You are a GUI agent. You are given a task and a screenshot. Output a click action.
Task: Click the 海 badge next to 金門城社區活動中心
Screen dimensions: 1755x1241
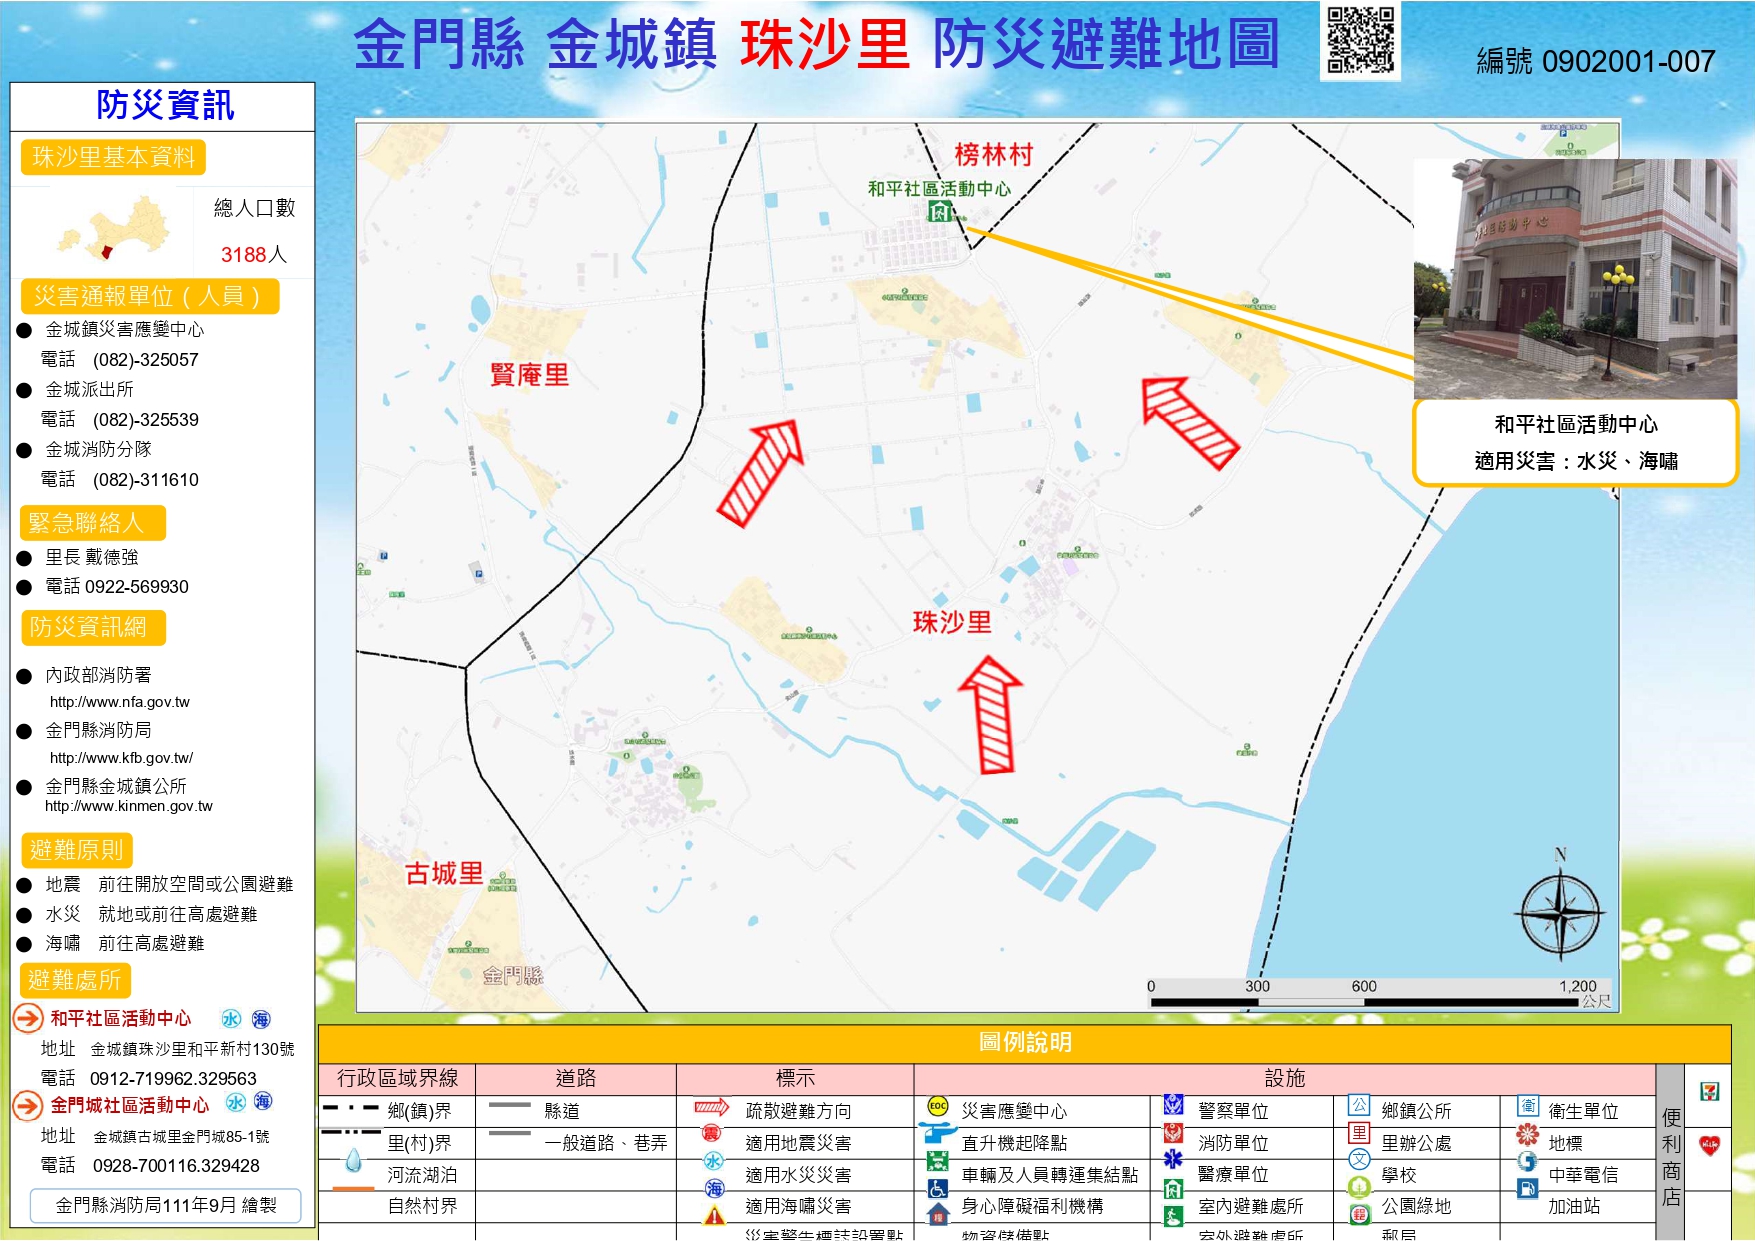(x=263, y=1102)
